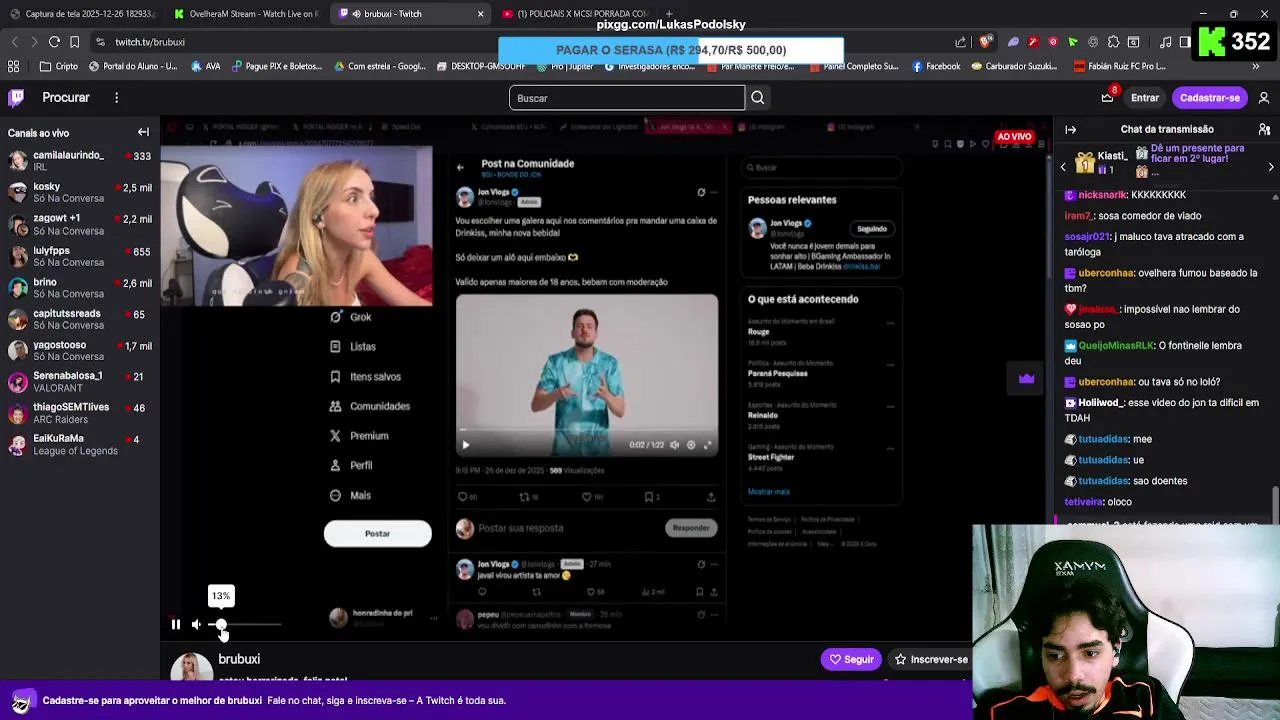Switch to OvelheraM Stream browser tab
The width and height of the screenshot is (1280, 720).
[245, 14]
